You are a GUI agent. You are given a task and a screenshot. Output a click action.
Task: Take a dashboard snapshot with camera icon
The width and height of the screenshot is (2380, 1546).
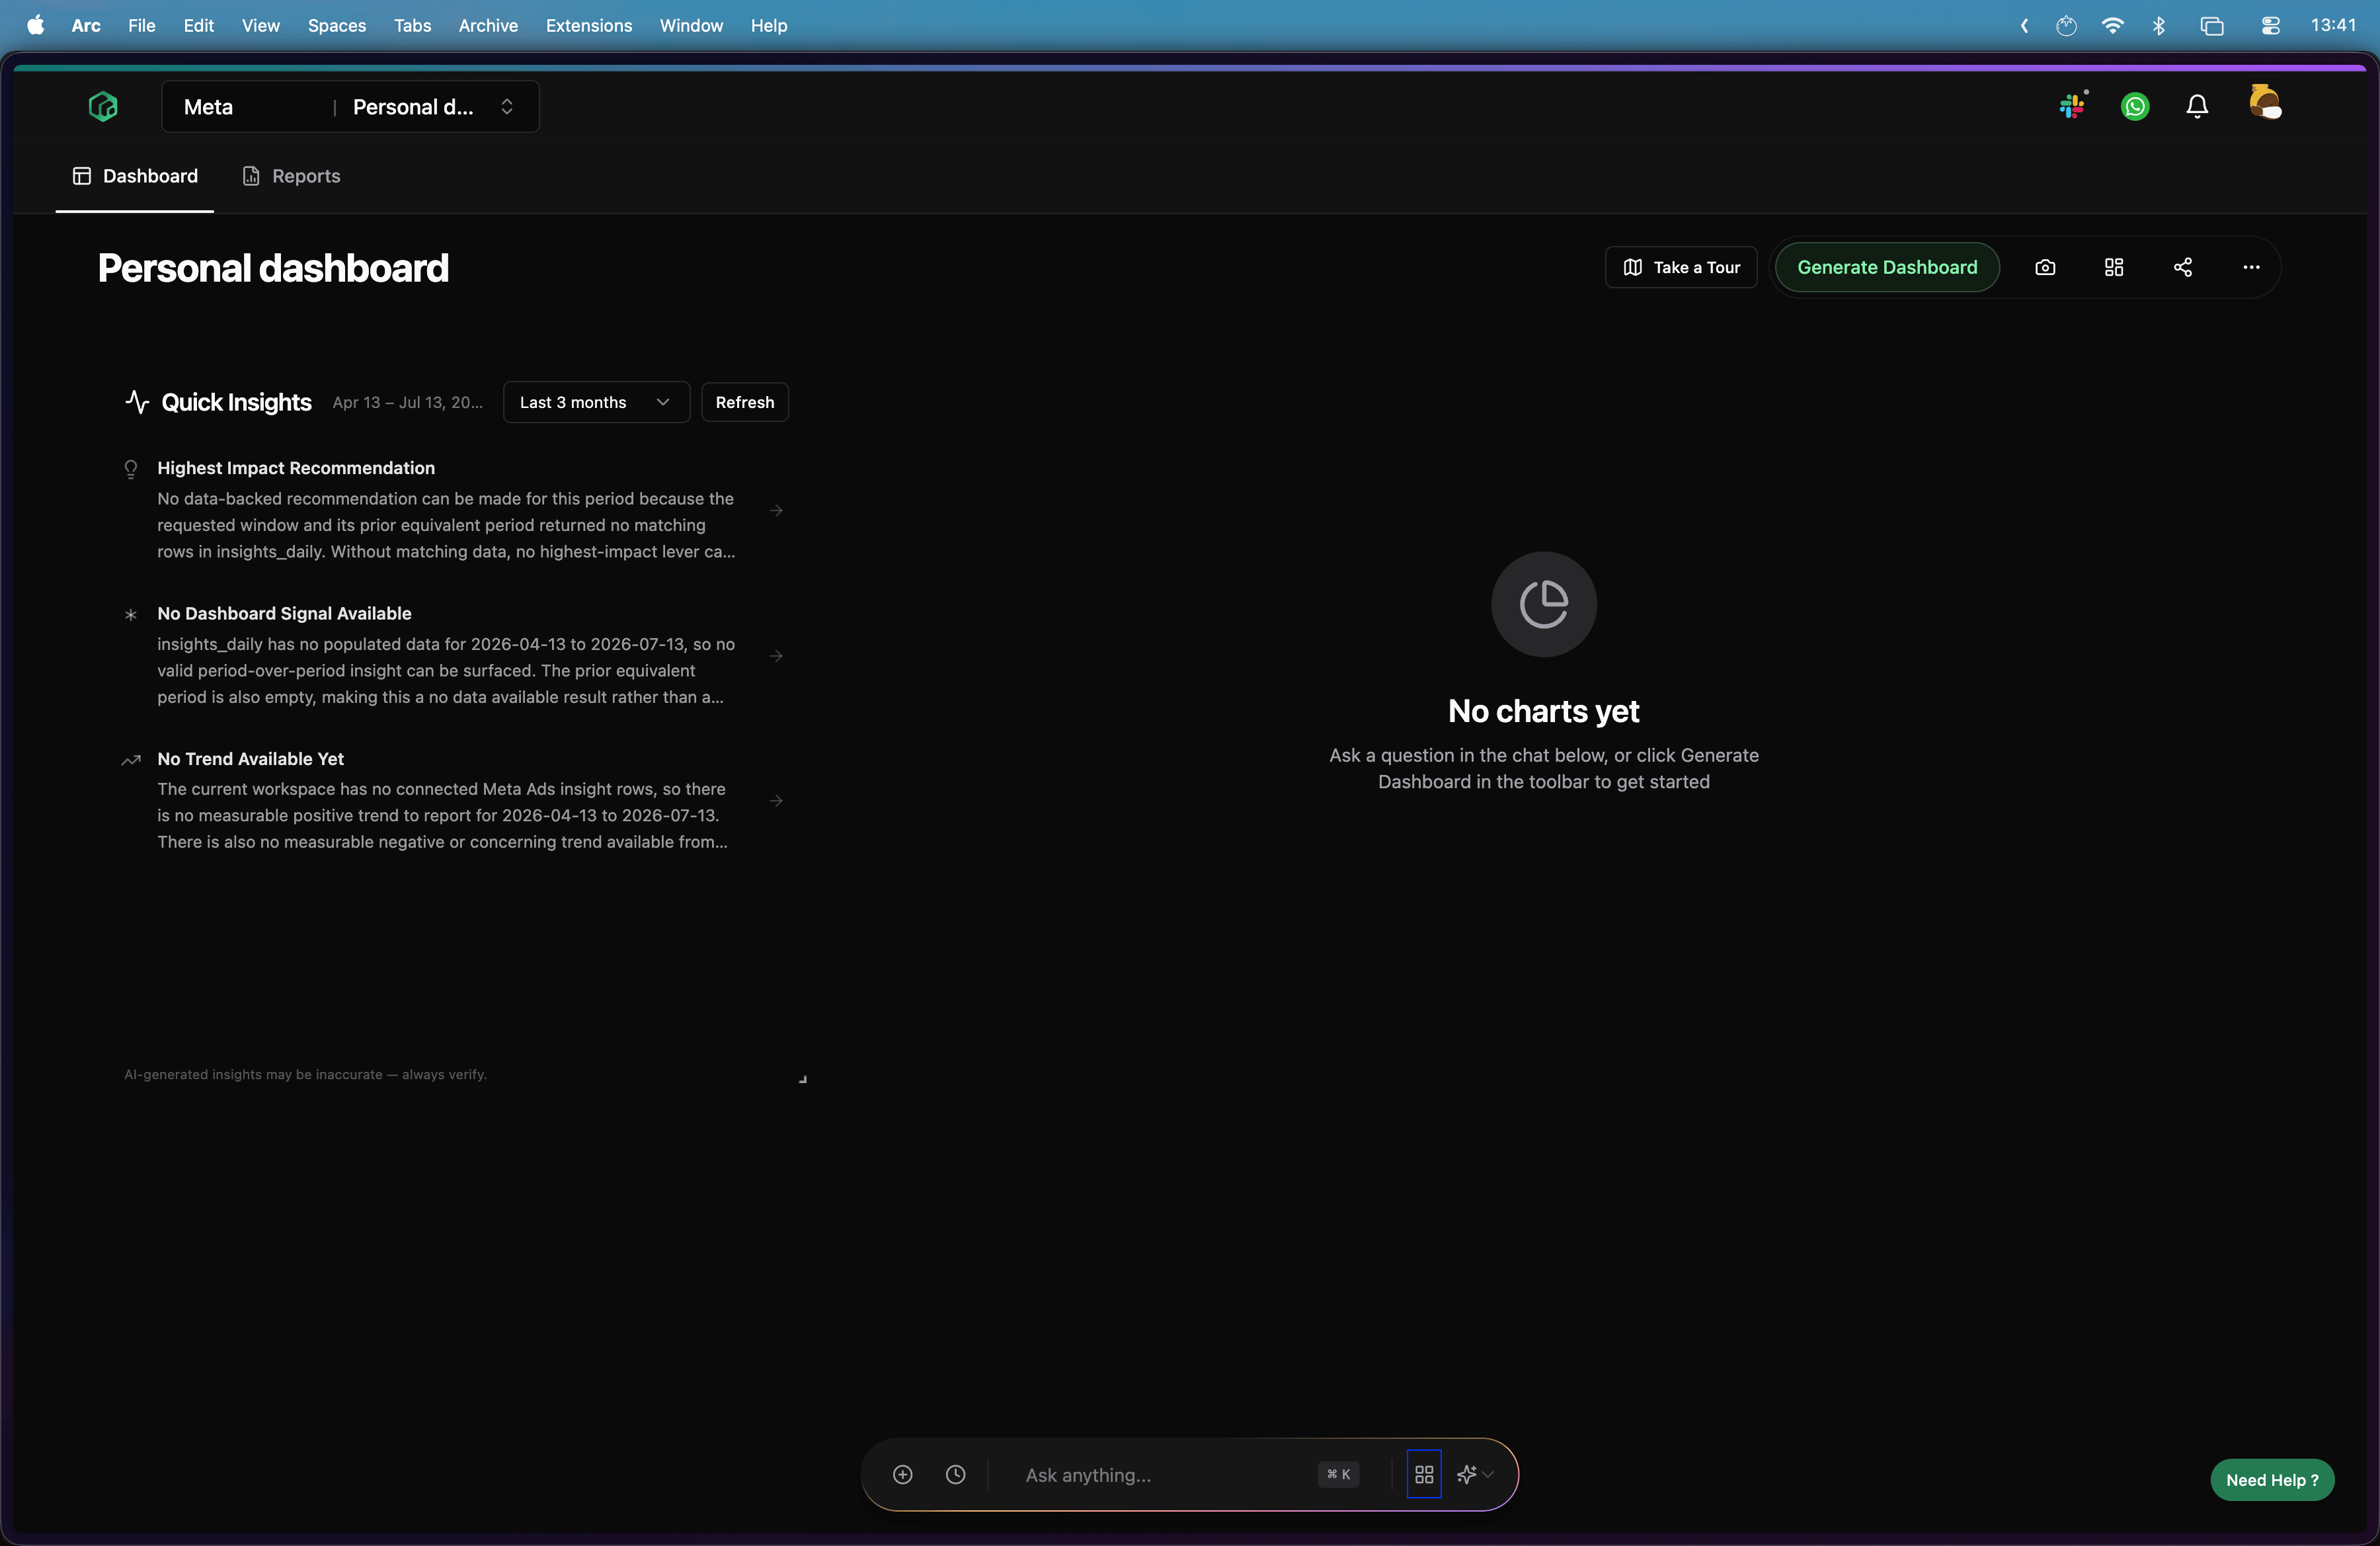(2045, 267)
